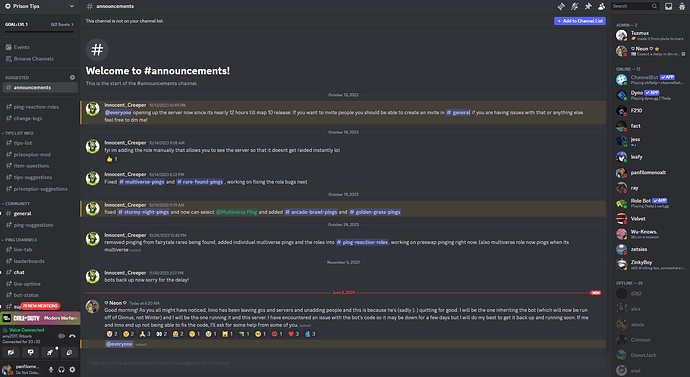The image size is (690, 377).
Task: Open the Prison Tips server dropdown
Action: point(40,6)
